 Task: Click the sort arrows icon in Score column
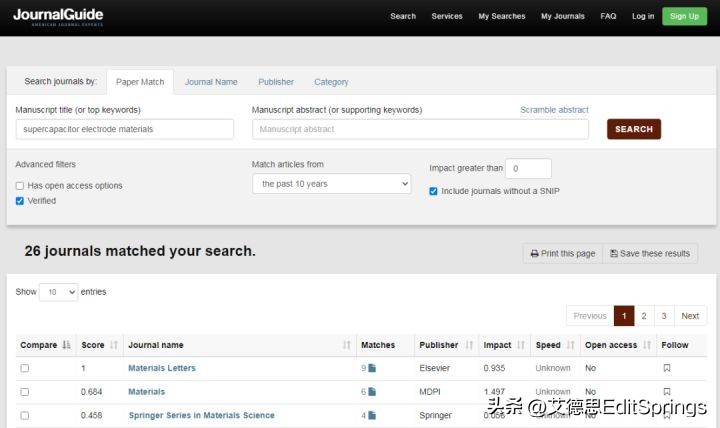[x=114, y=345]
